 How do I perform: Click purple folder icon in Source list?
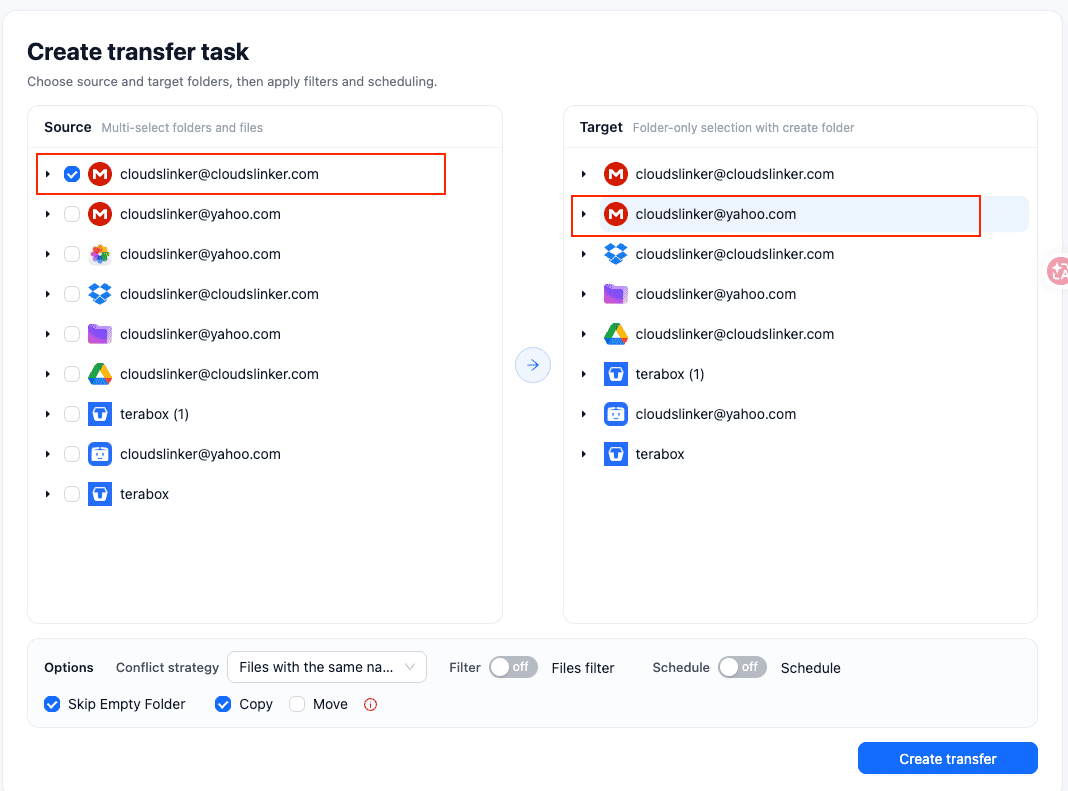pos(100,334)
